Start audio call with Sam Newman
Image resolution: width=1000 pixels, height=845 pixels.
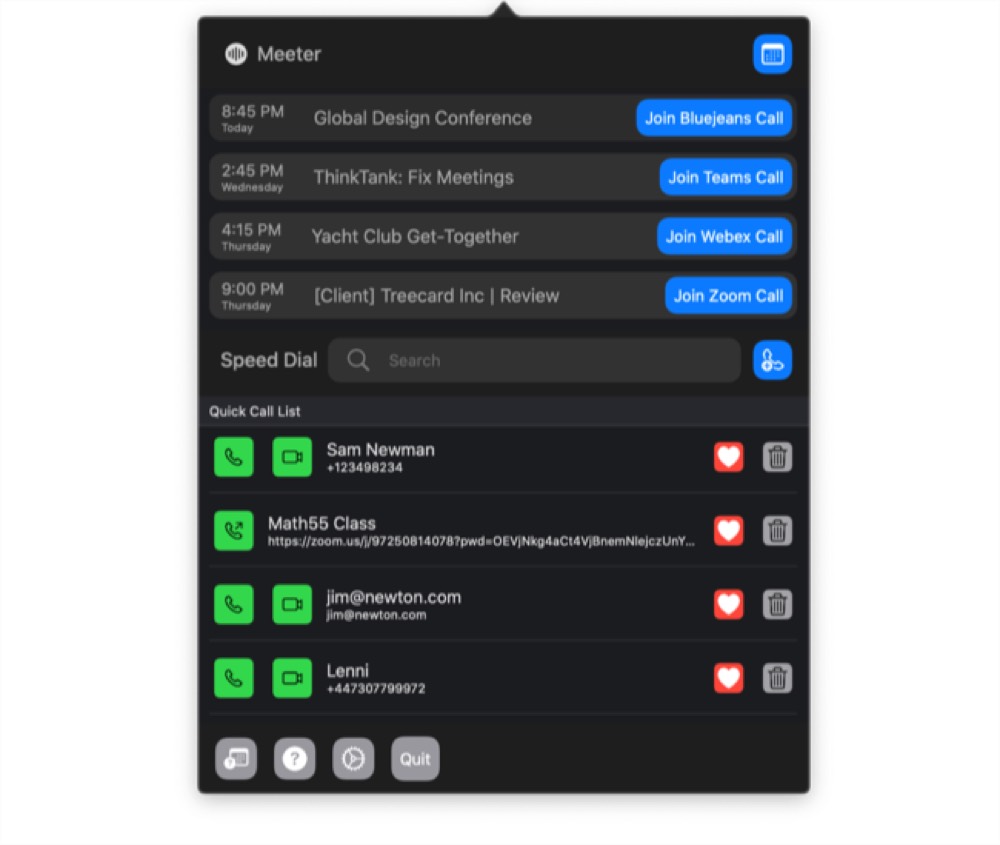click(x=233, y=457)
